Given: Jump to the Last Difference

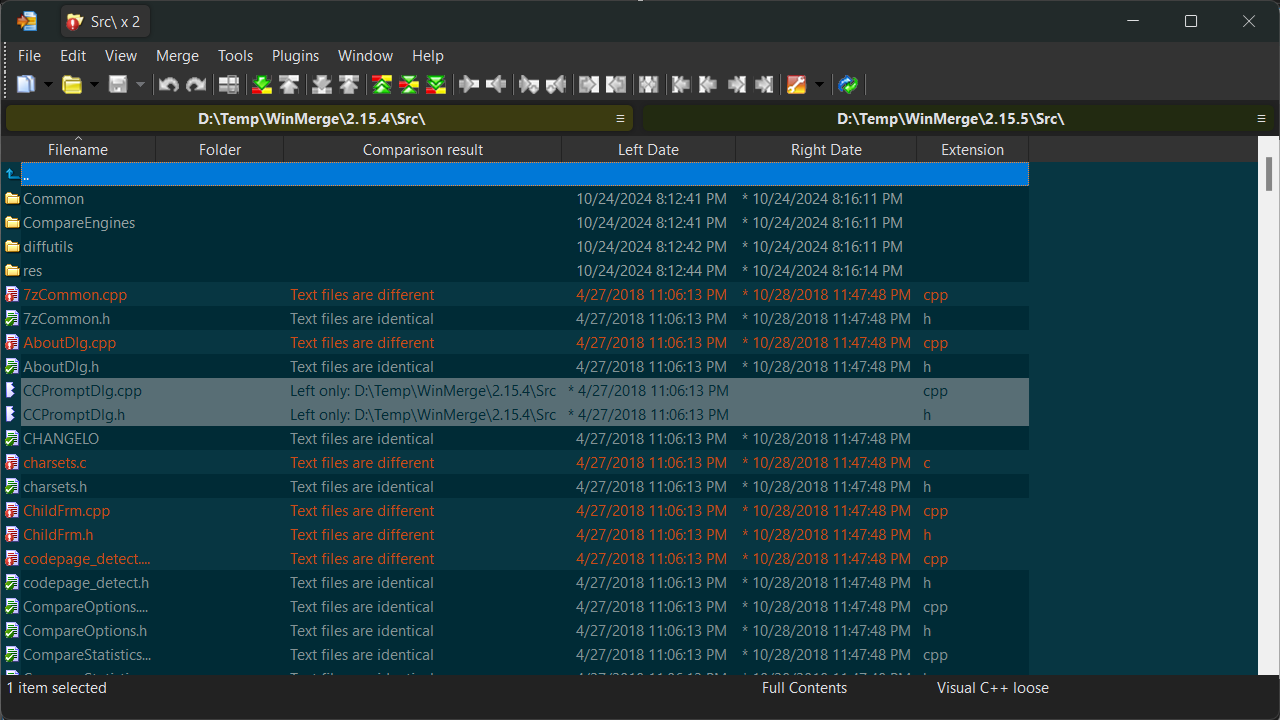Looking at the screenshot, I should pos(436,85).
